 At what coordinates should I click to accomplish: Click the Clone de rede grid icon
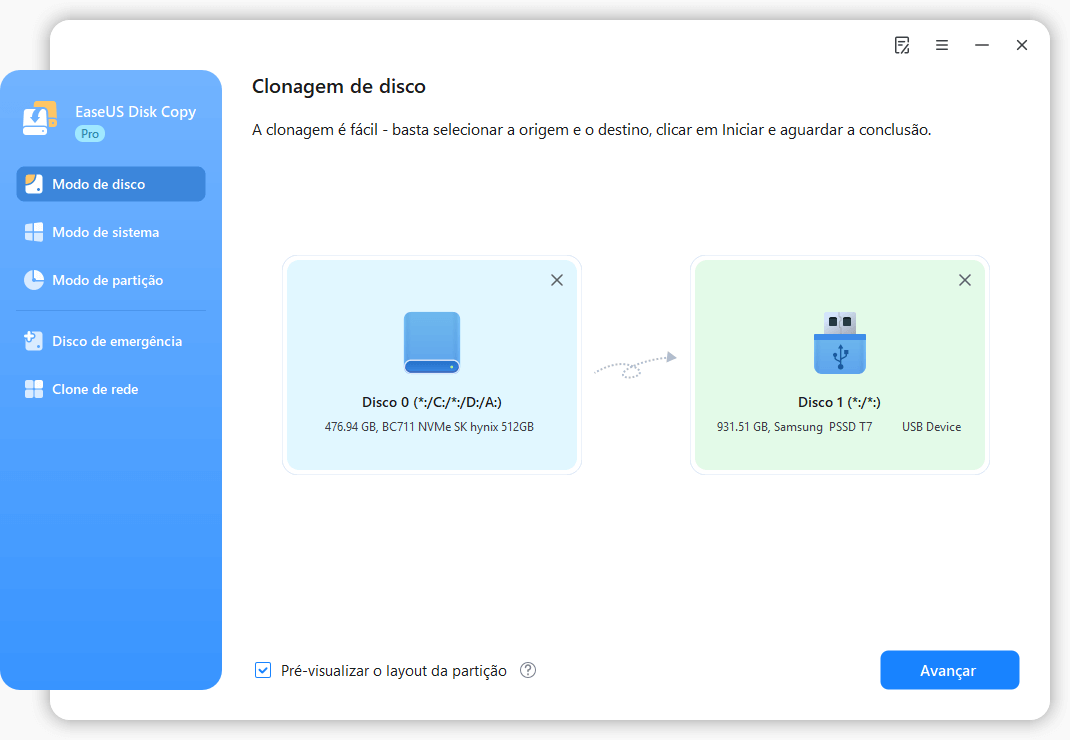tap(34, 389)
